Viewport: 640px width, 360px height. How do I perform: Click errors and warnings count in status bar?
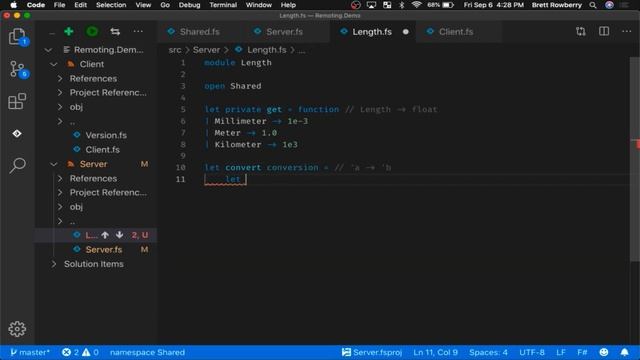(x=80, y=352)
